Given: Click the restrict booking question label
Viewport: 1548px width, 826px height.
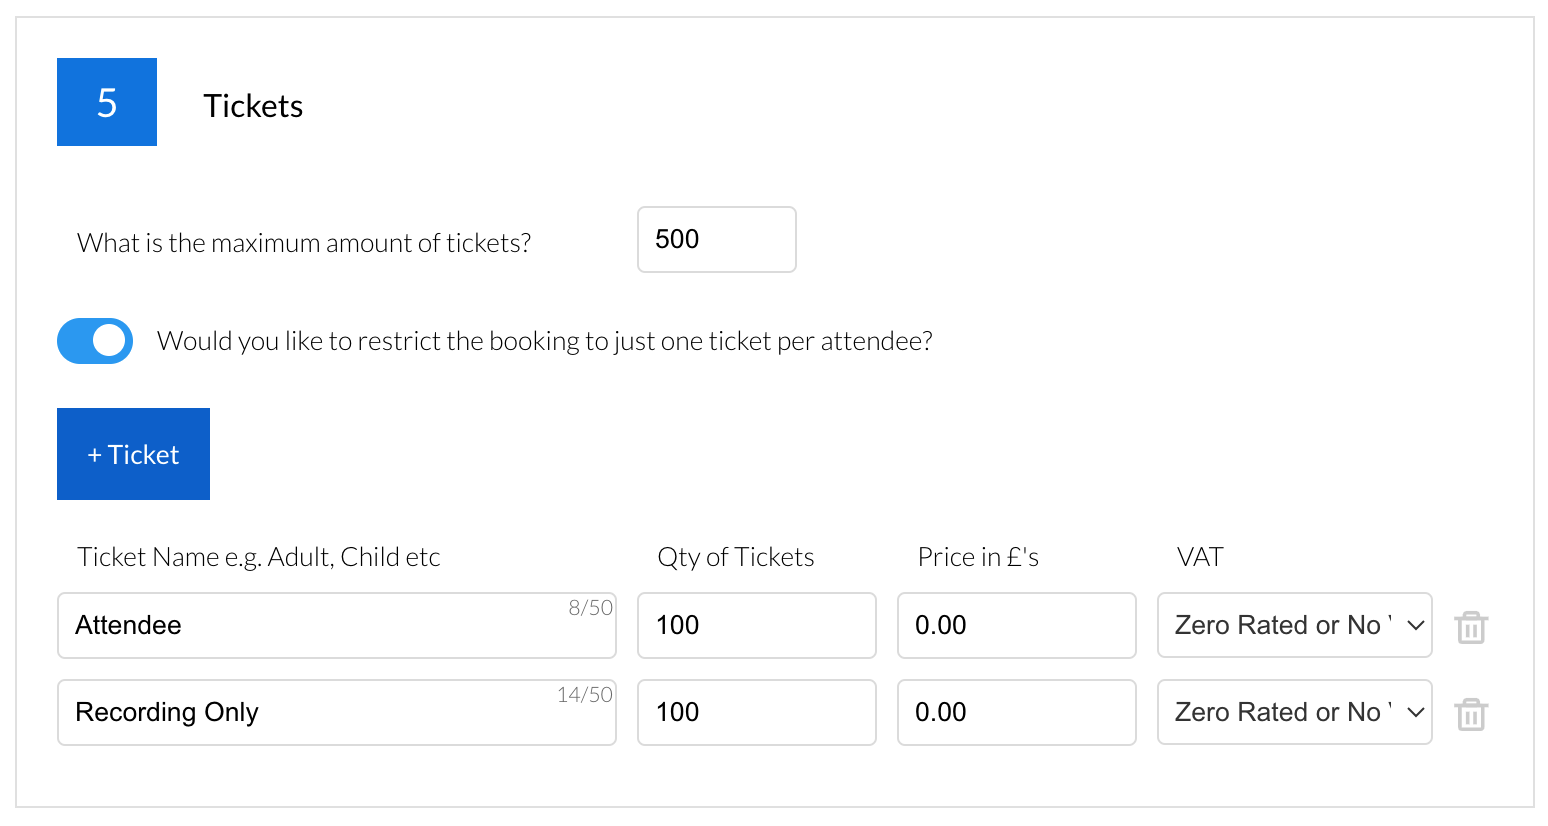Looking at the screenshot, I should tap(545, 341).
